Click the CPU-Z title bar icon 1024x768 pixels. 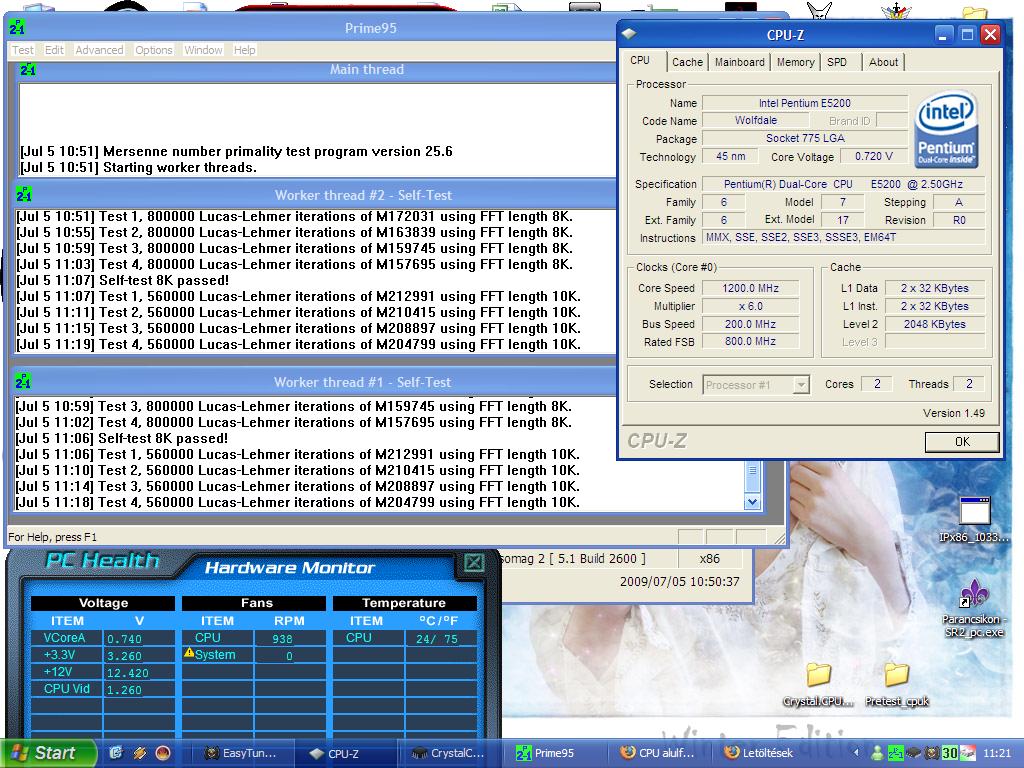click(x=629, y=34)
